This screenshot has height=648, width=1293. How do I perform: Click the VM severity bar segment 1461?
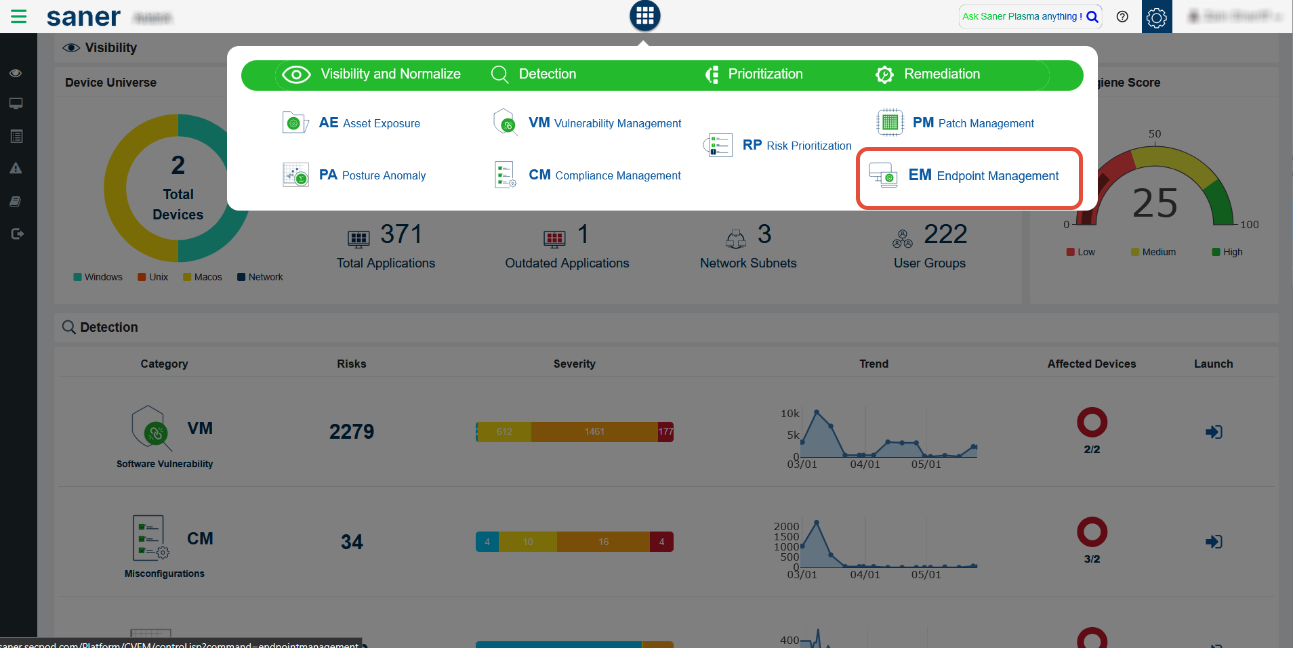(x=594, y=432)
